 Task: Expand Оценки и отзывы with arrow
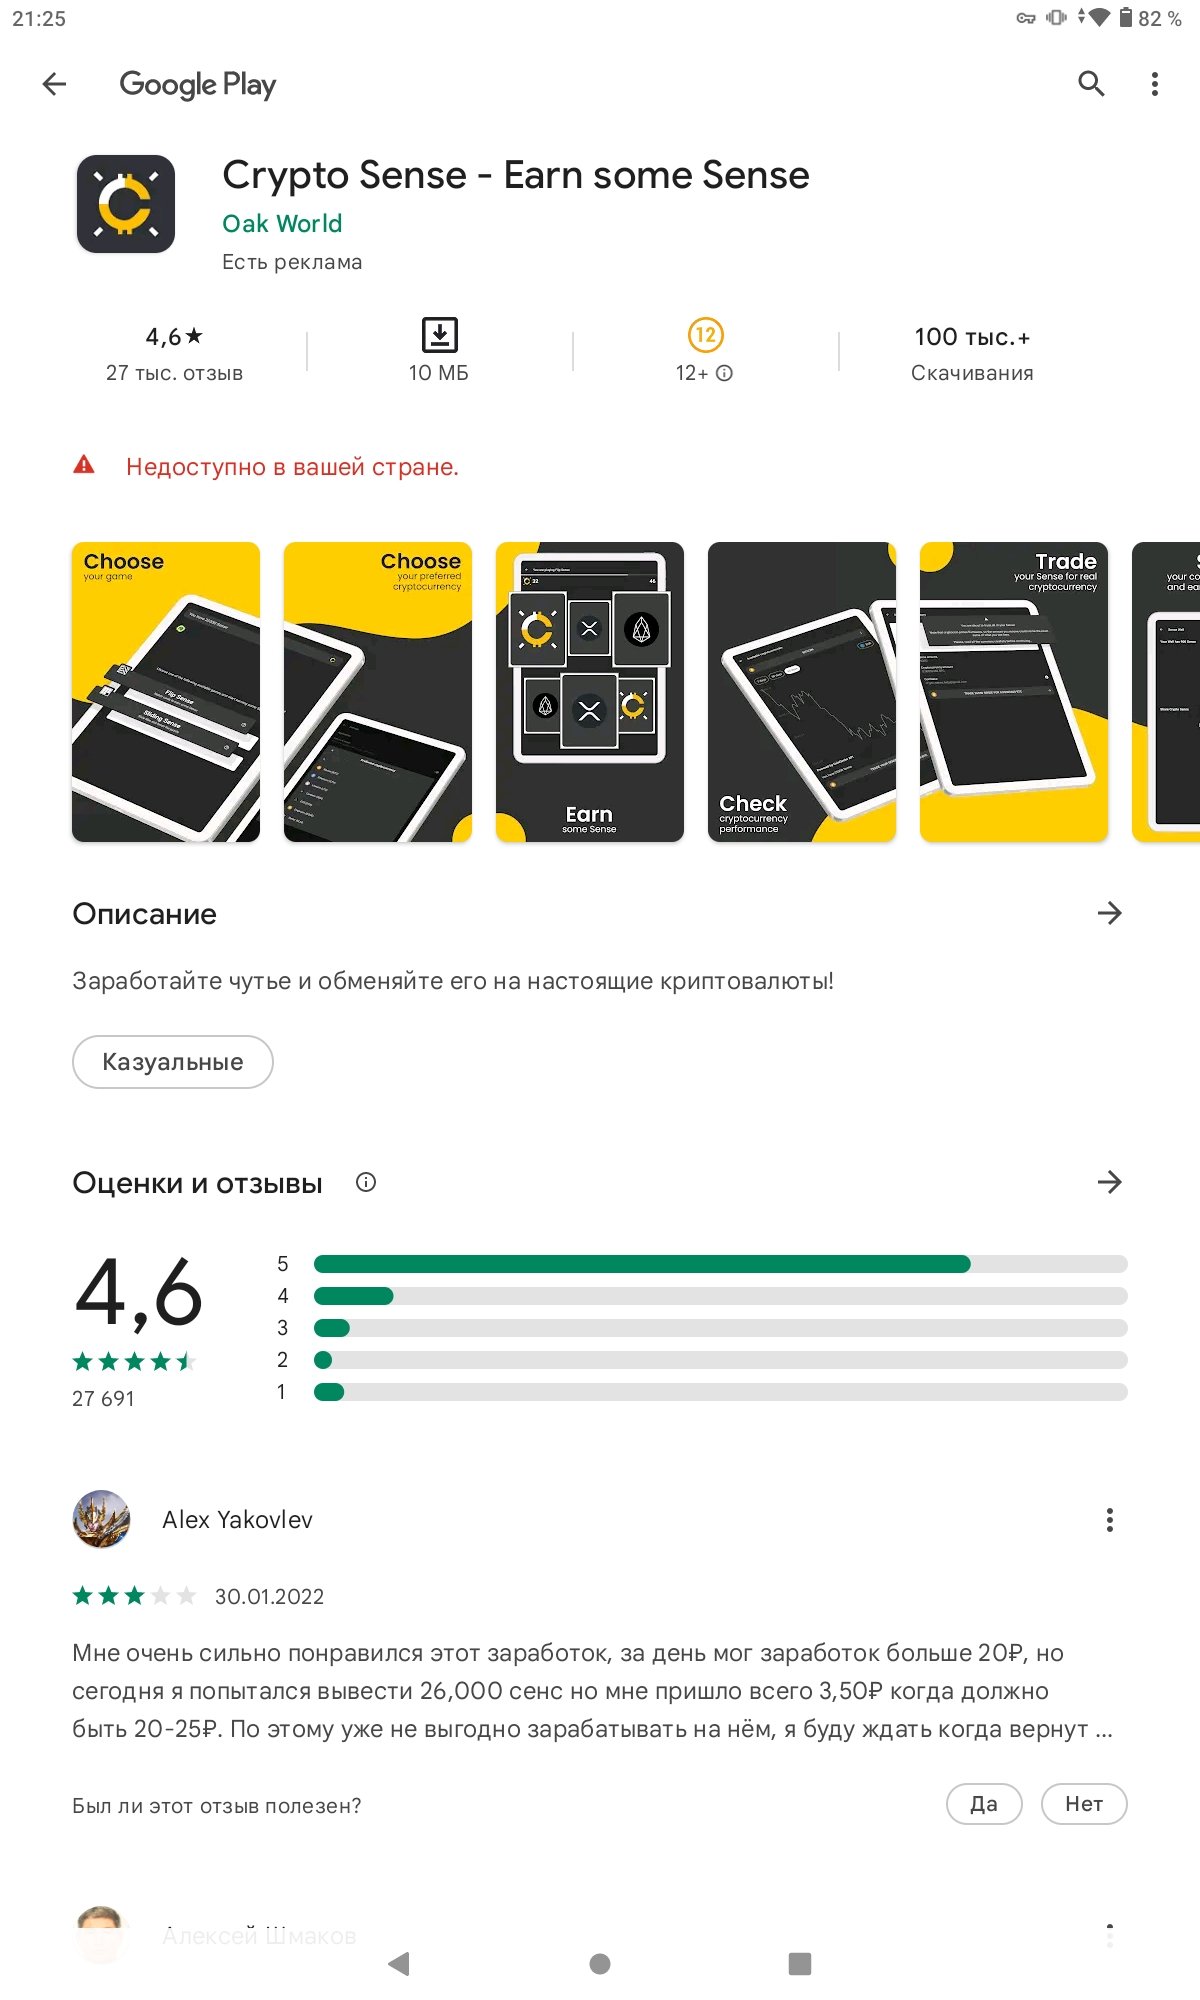pyautogui.click(x=1109, y=1182)
